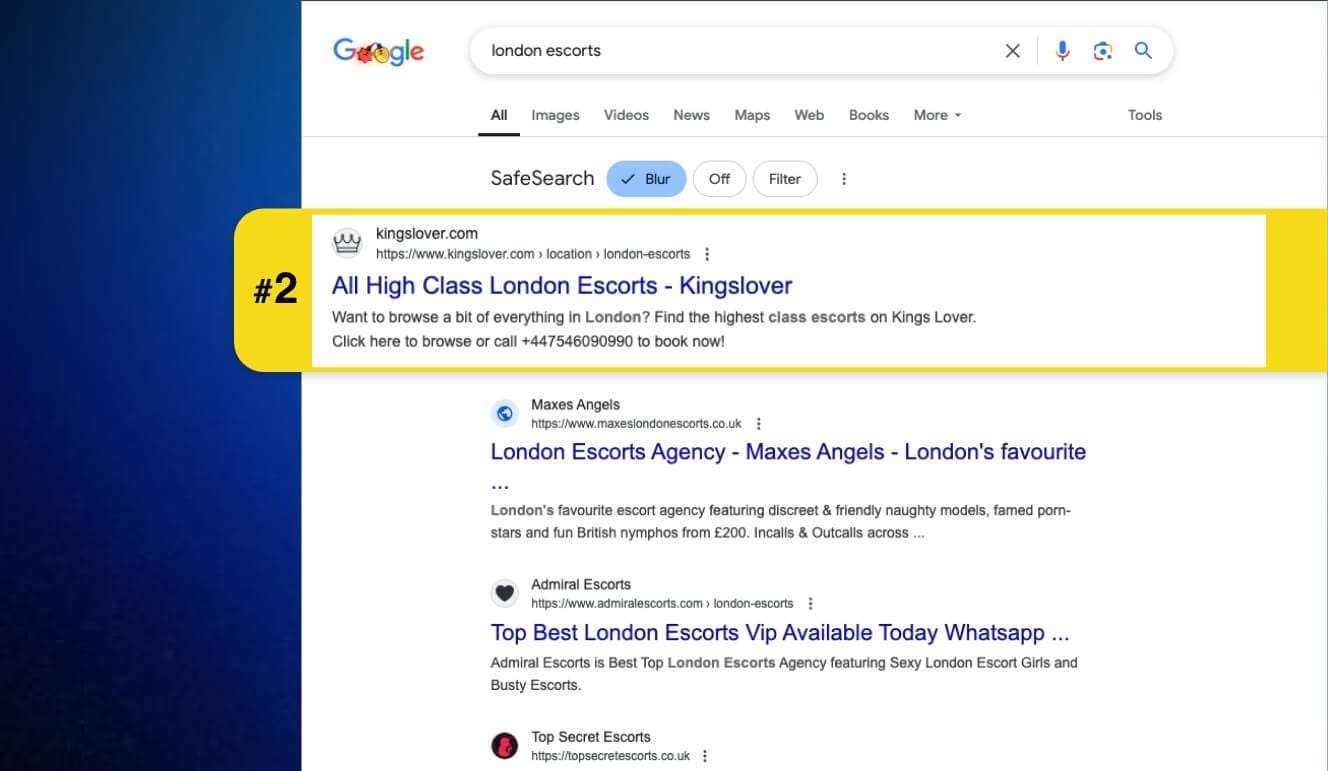The width and height of the screenshot is (1328, 771).
Task: Open the Tools search options
Action: click(x=1144, y=115)
